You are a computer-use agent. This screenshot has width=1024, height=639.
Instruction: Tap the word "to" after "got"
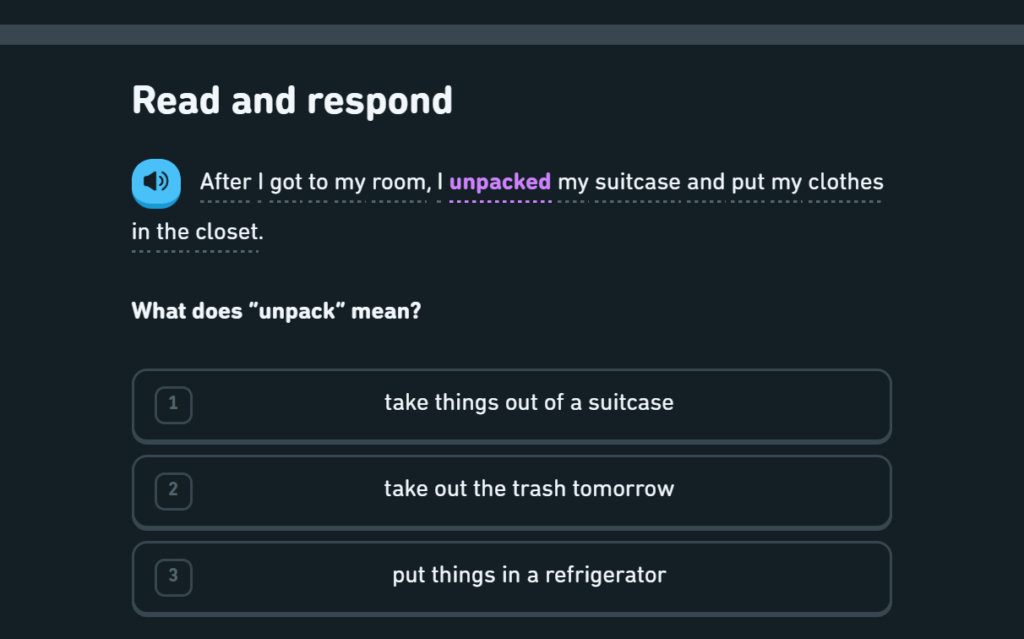click(318, 182)
